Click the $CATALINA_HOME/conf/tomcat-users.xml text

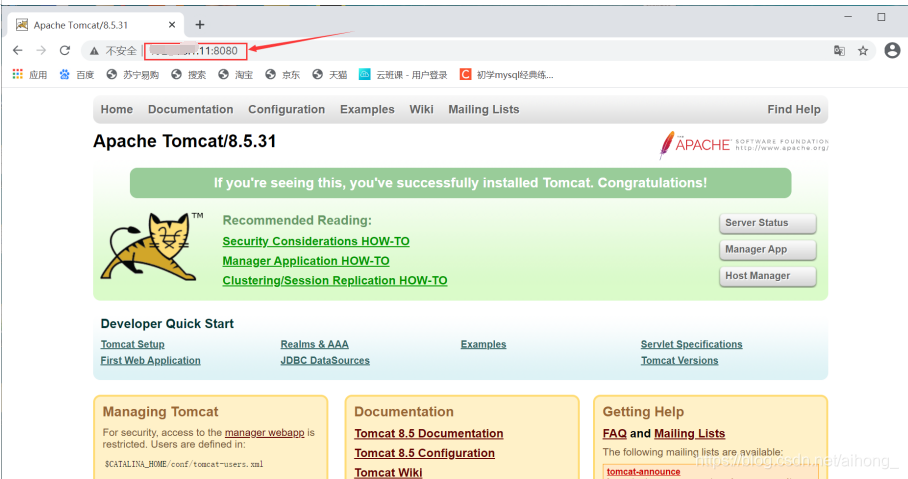[x=184, y=464]
